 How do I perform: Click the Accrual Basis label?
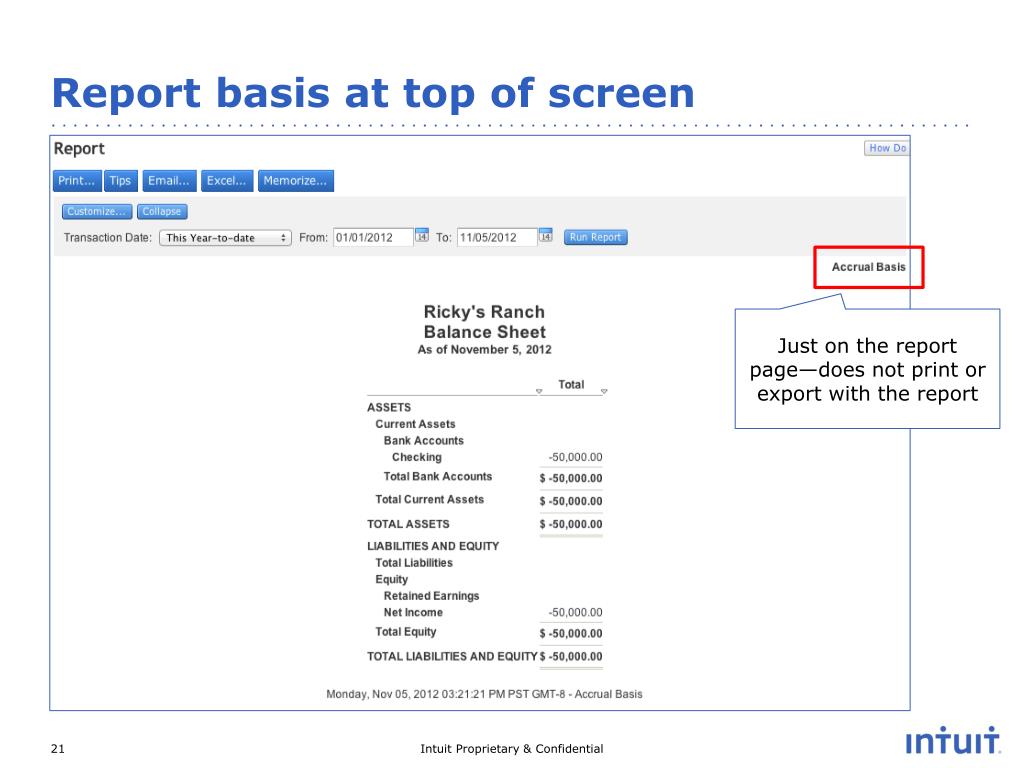[869, 267]
